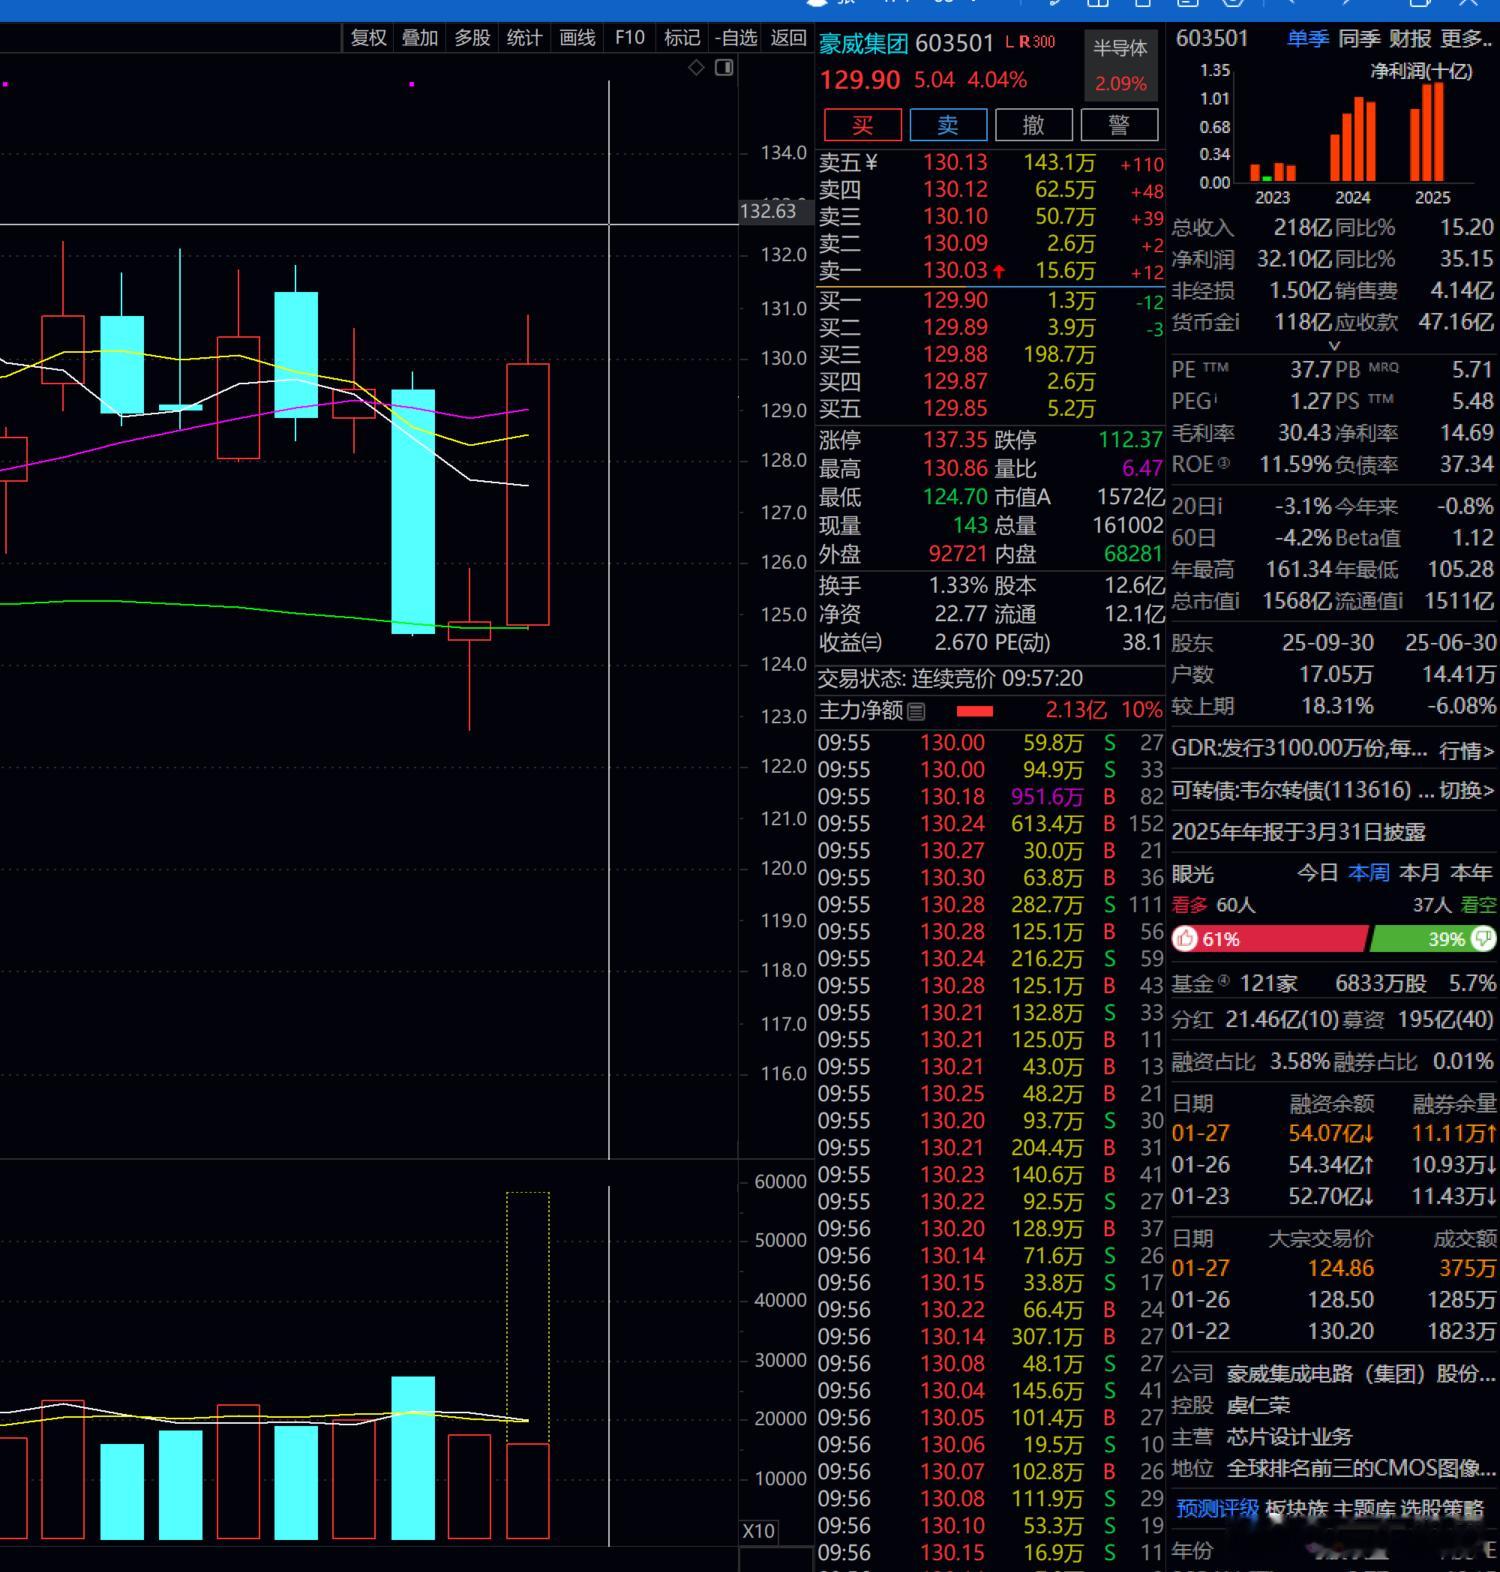Open the 财报 financial report tab

coord(1410,39)
